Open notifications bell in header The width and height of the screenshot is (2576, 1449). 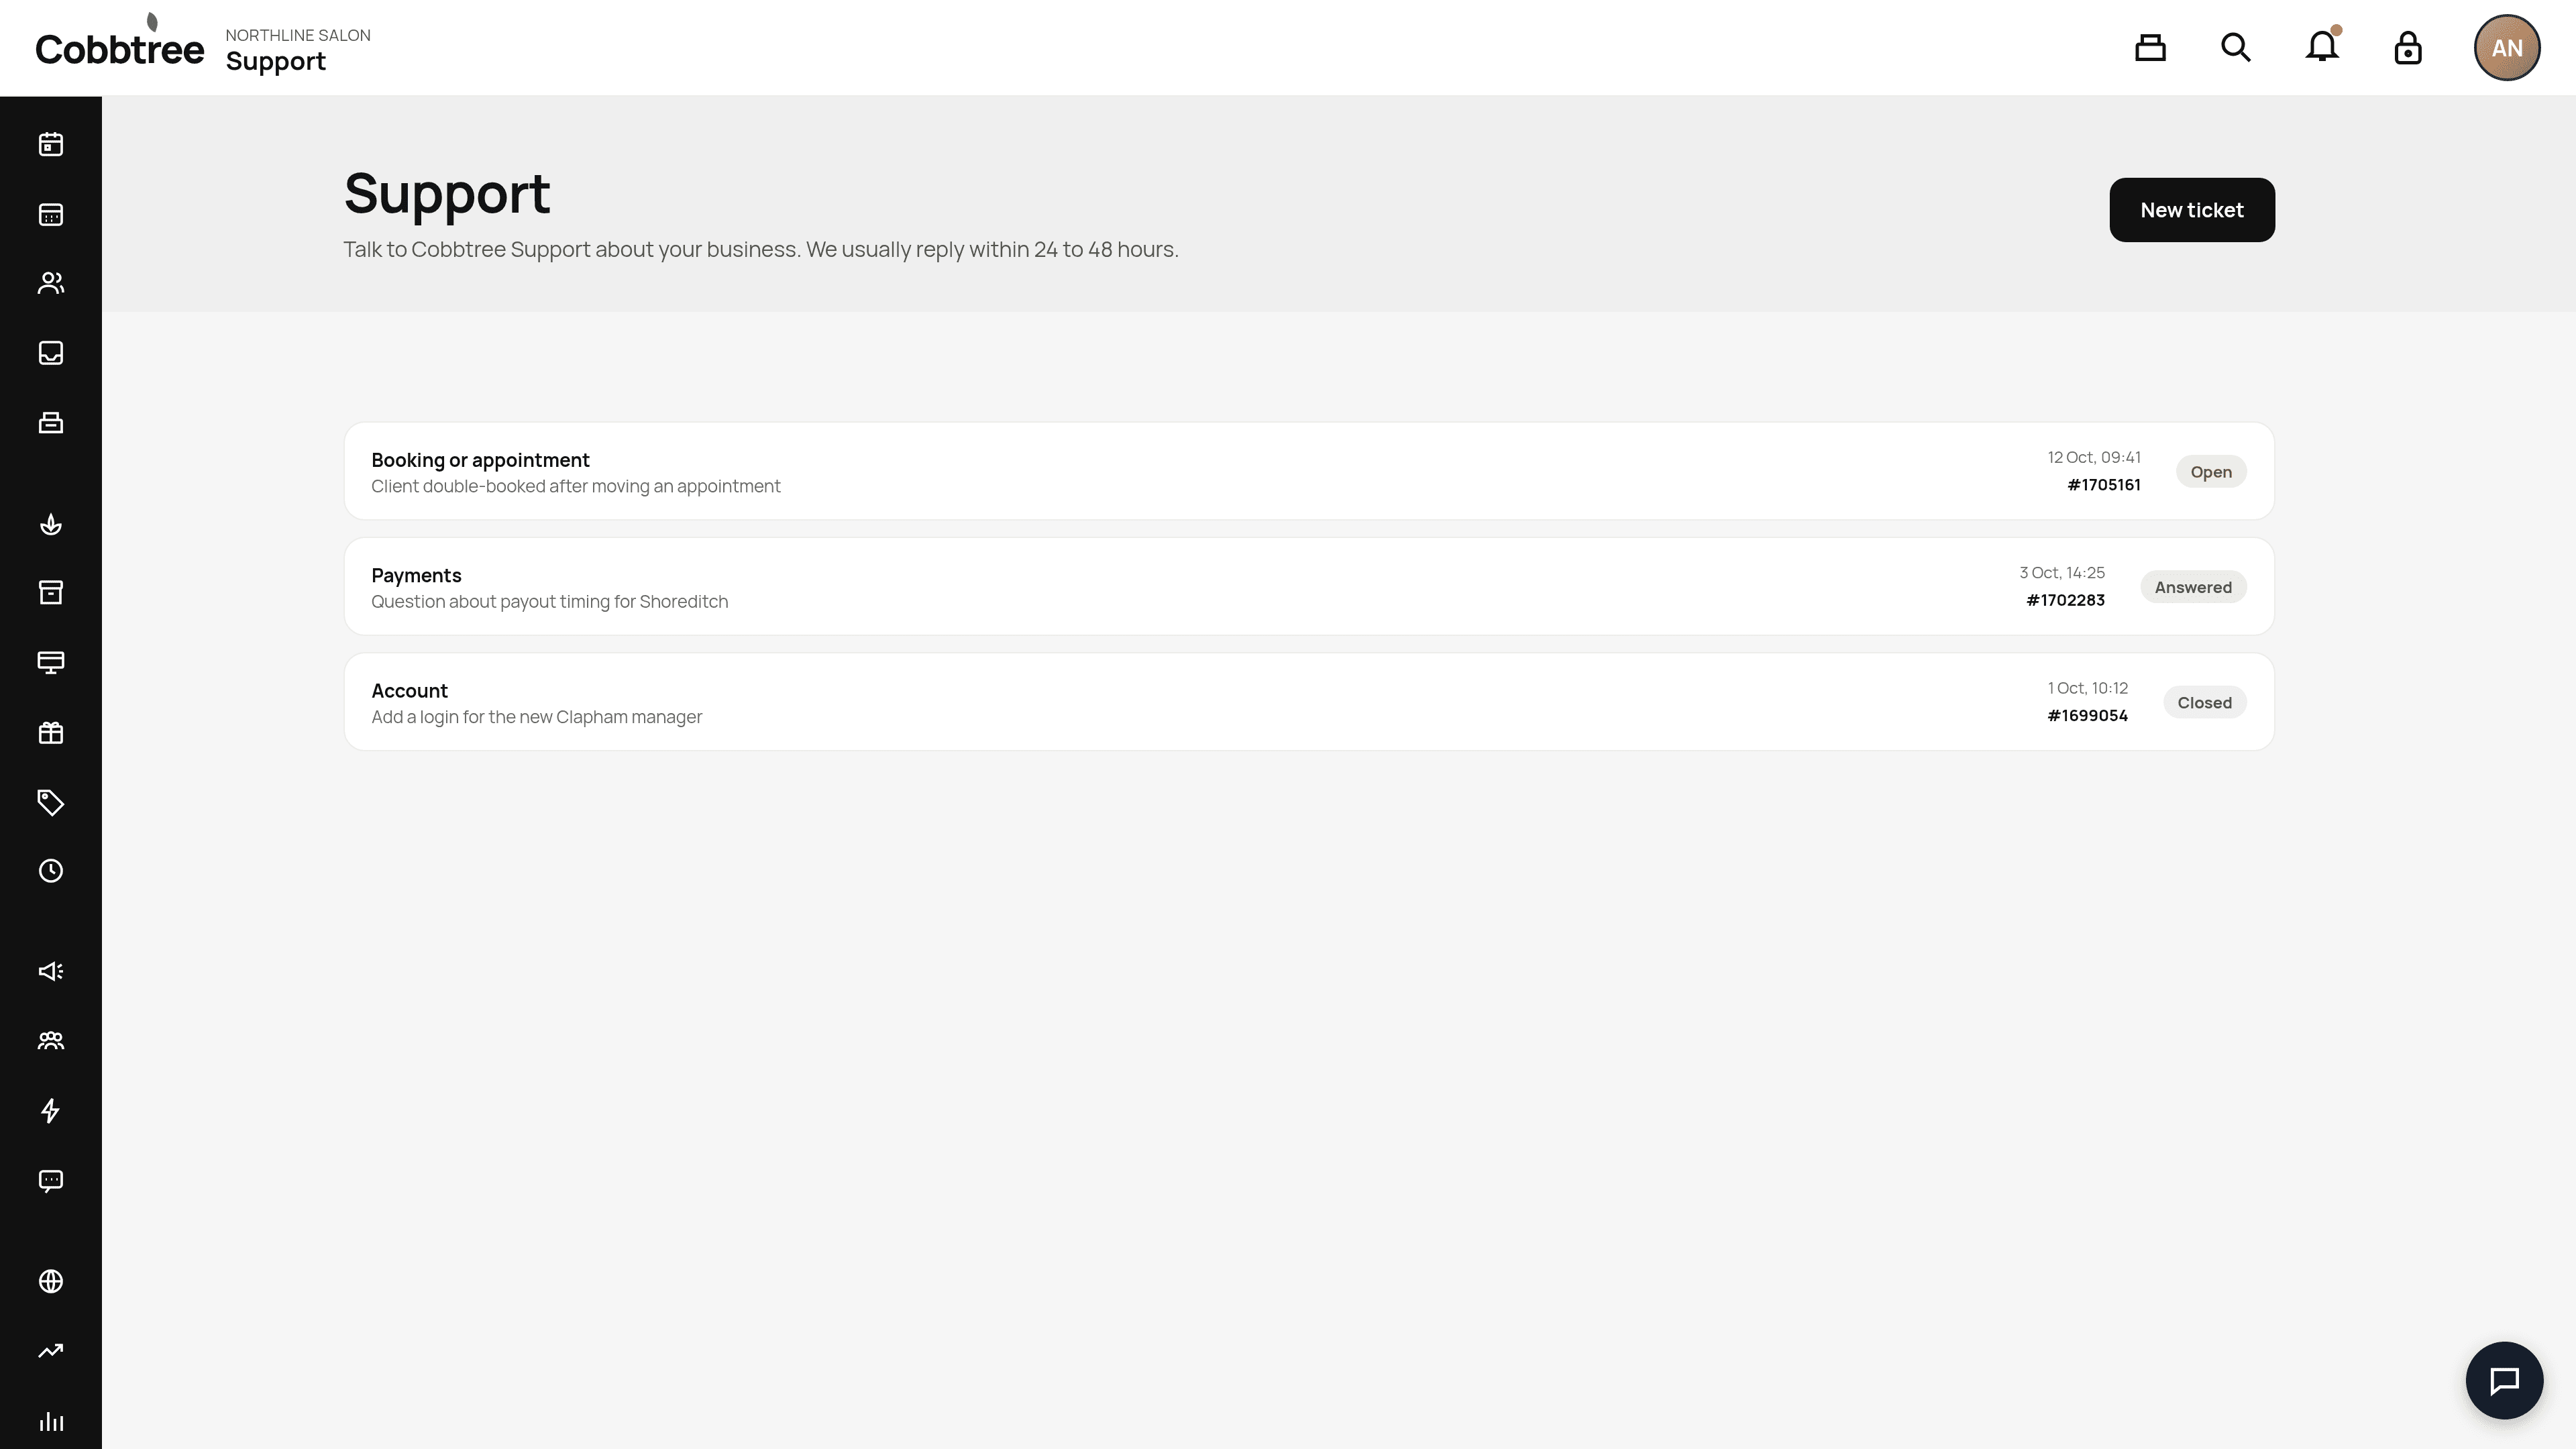tap(2322, 47)
